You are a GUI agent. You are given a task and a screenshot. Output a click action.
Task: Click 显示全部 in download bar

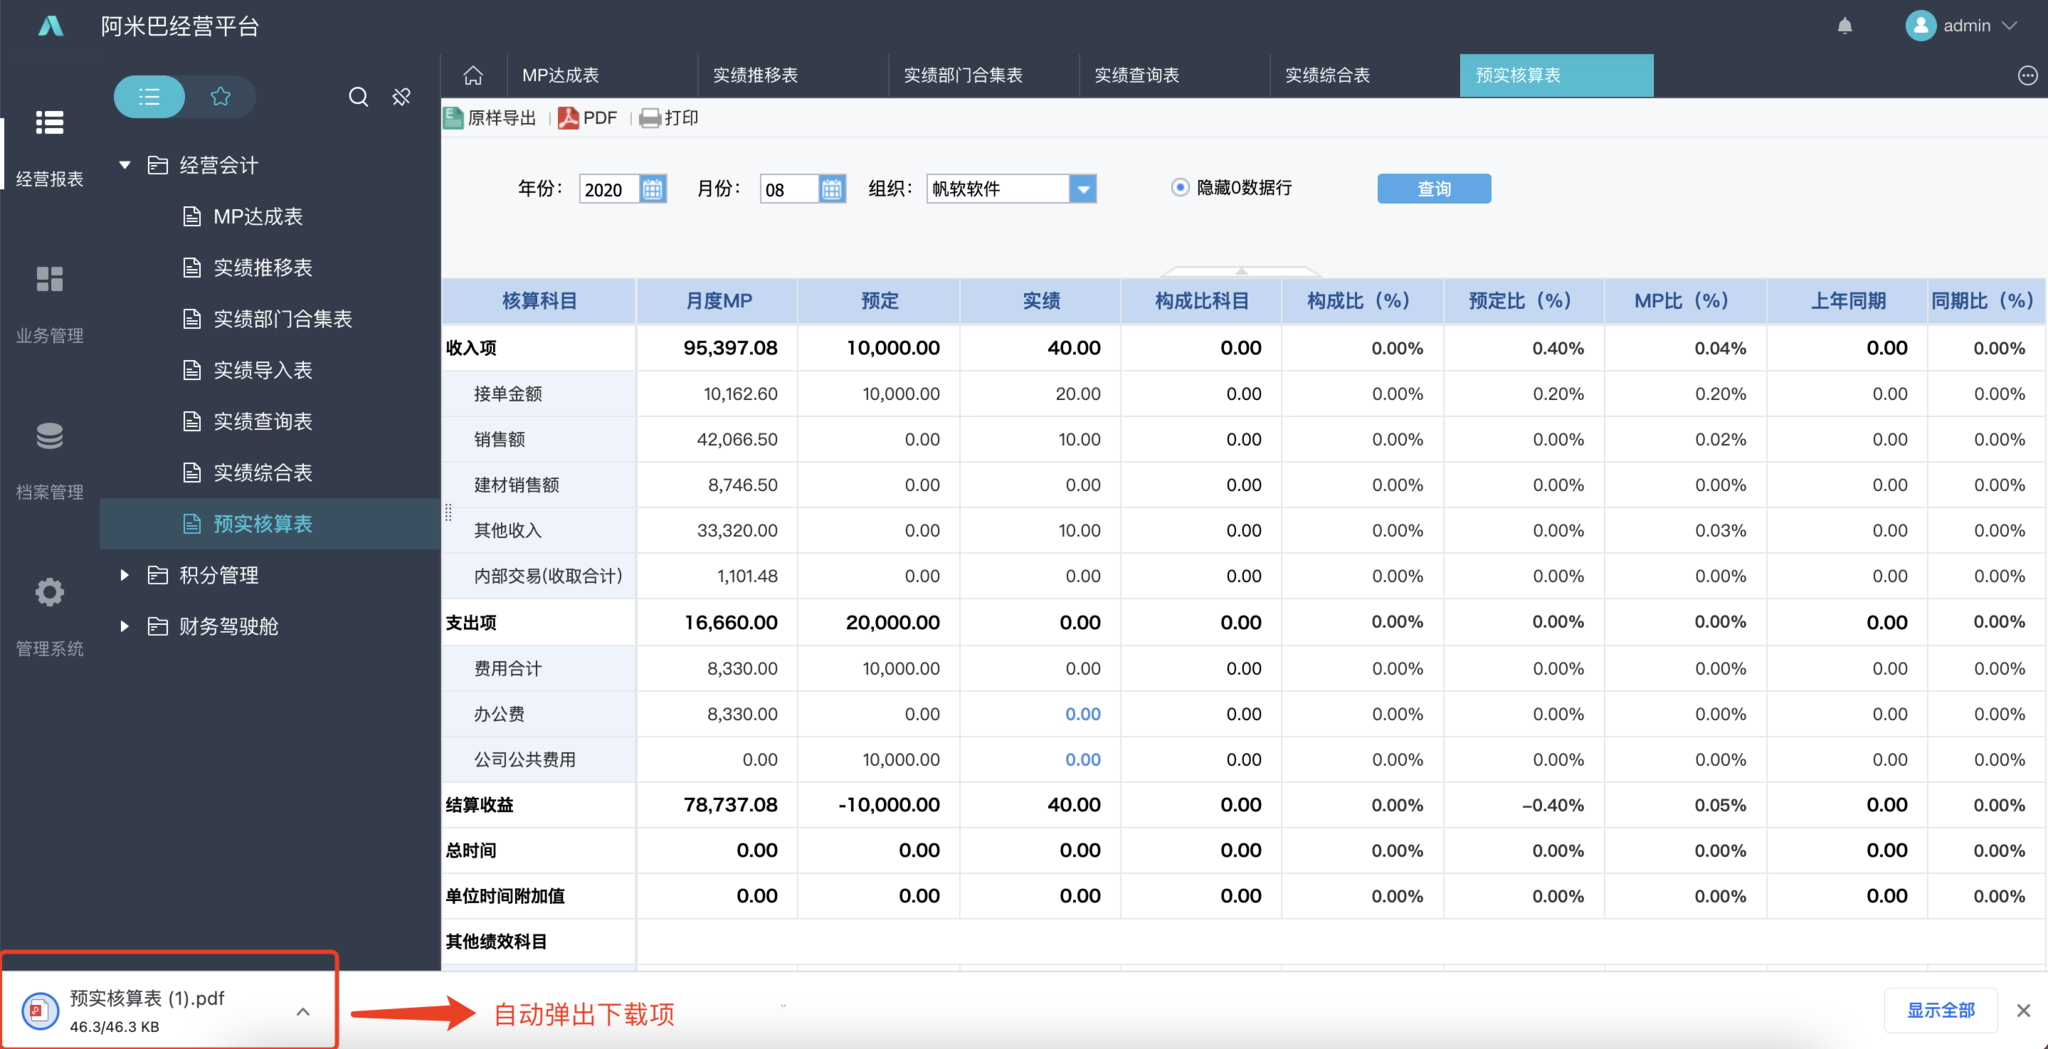point(1940,1010)
